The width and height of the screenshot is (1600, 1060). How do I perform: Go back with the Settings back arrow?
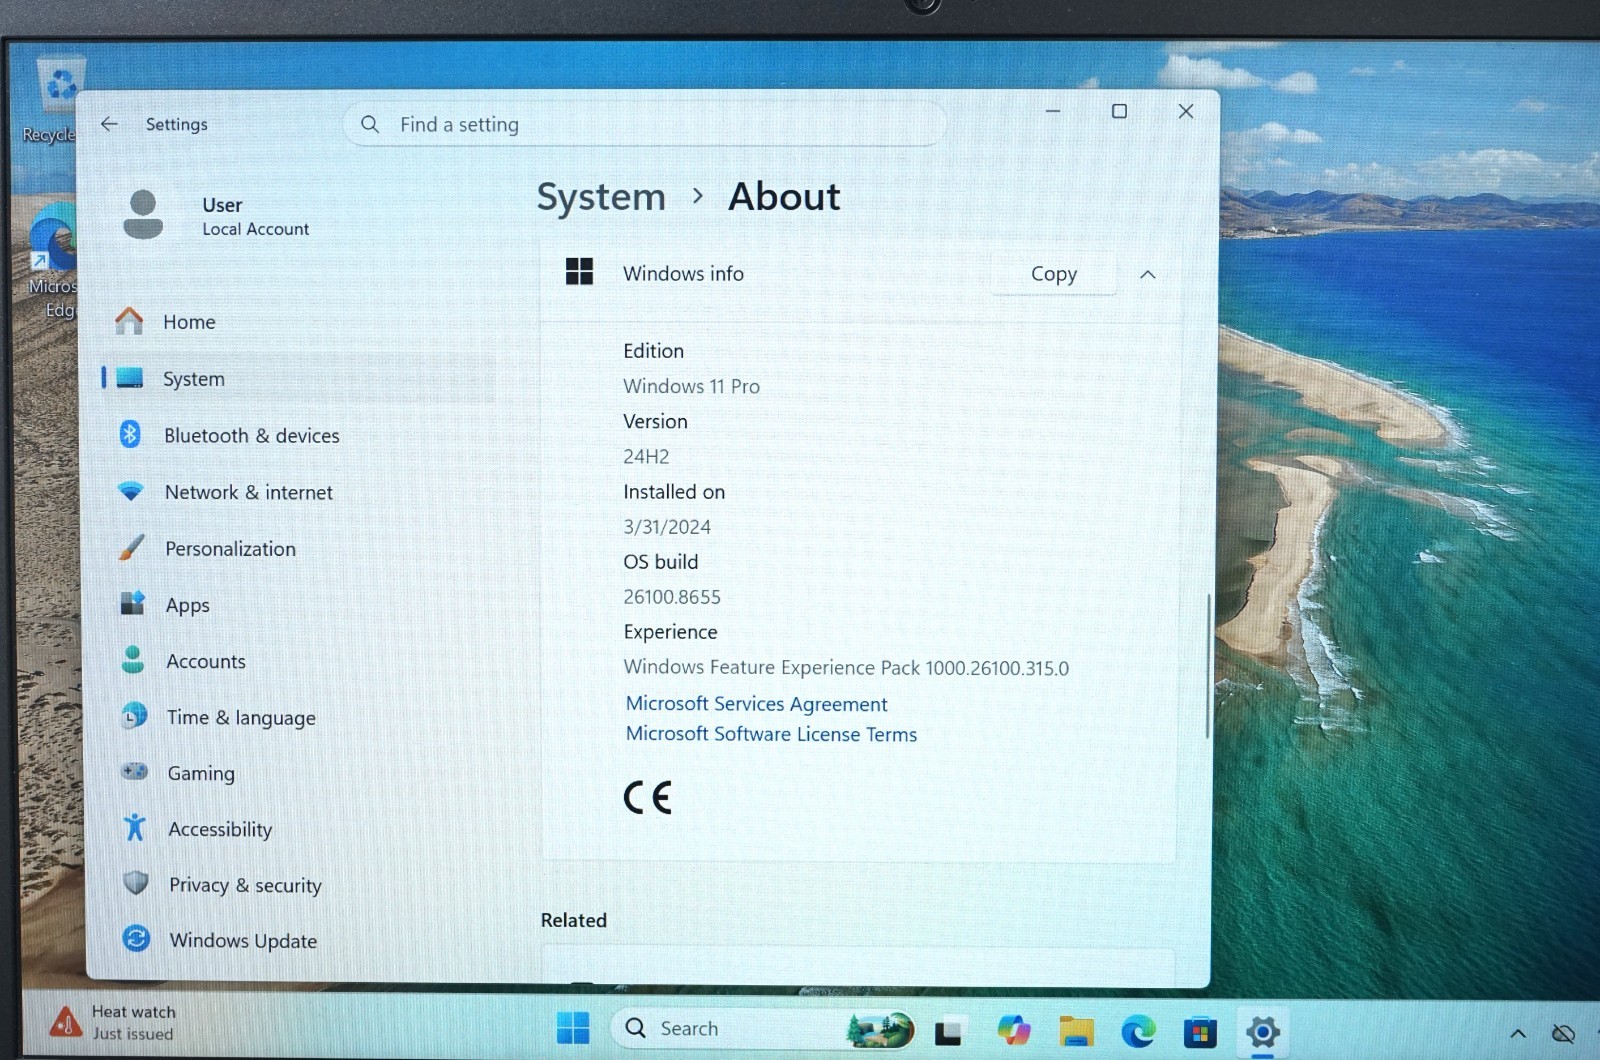(110, 124)
